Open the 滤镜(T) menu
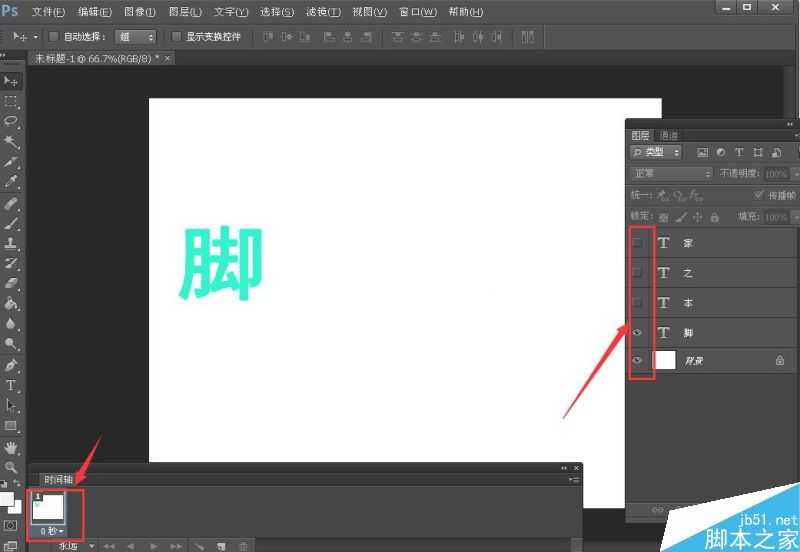Viewport: 800px width, 552px height. (x=322, y=12)
